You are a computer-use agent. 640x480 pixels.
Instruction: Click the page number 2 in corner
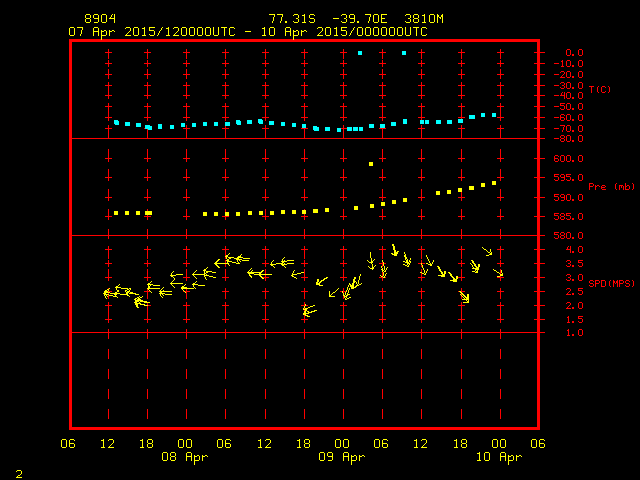(x=19, y=474)
